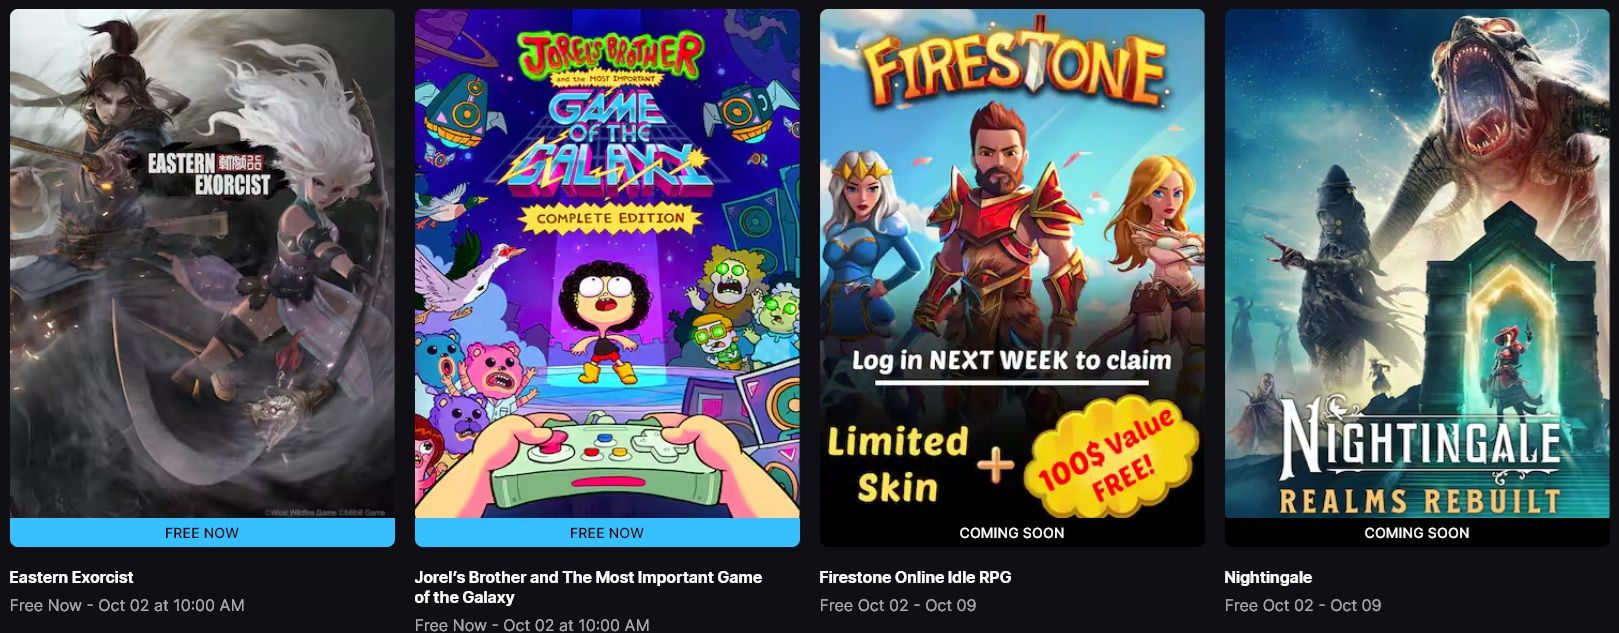Click the Eastern Exorcist logo on cover
The height and width of the screenshot is (633, 1619).
pyautogui.click(x=210, y=174)
